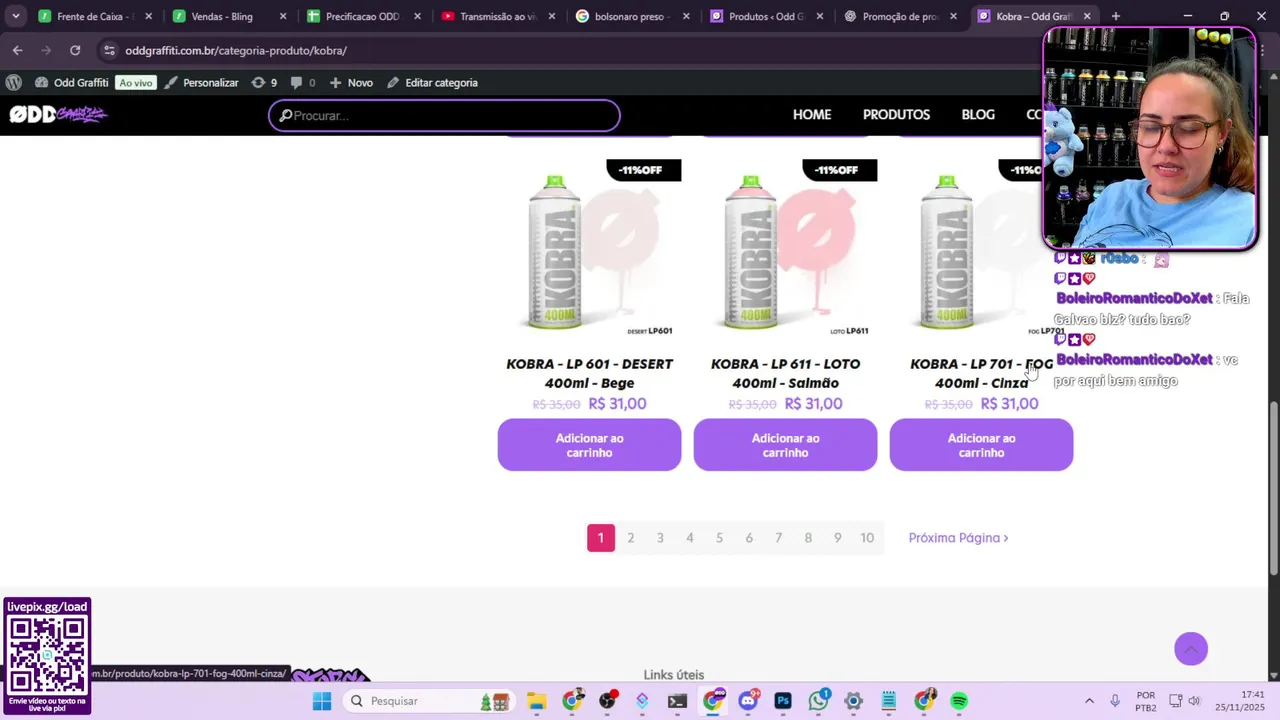
Task: Go to pagination page 9
Action: tap(837, 538)
